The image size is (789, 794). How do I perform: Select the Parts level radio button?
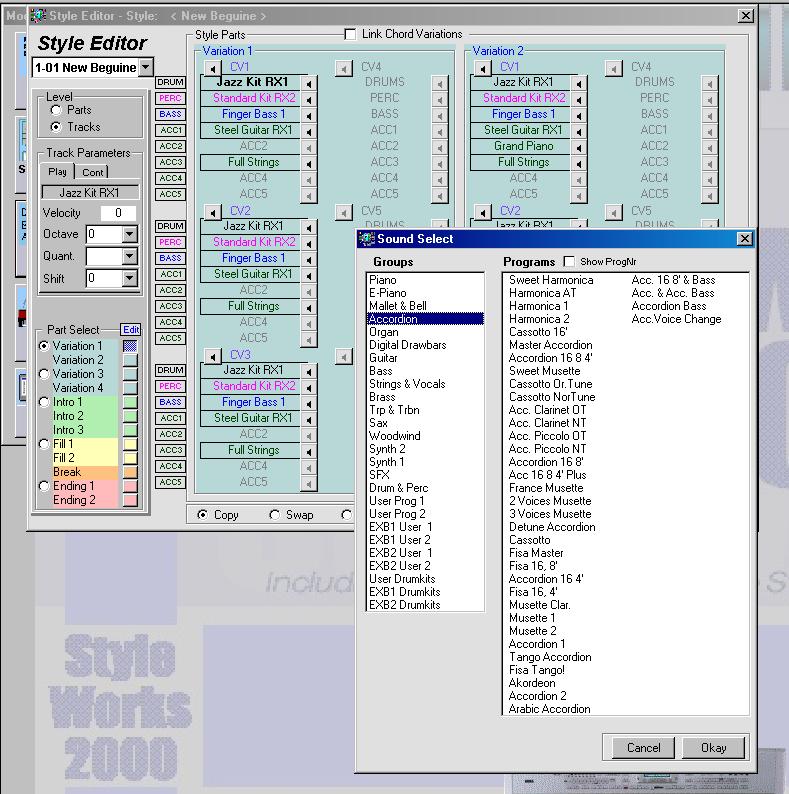tap(56, 111)
